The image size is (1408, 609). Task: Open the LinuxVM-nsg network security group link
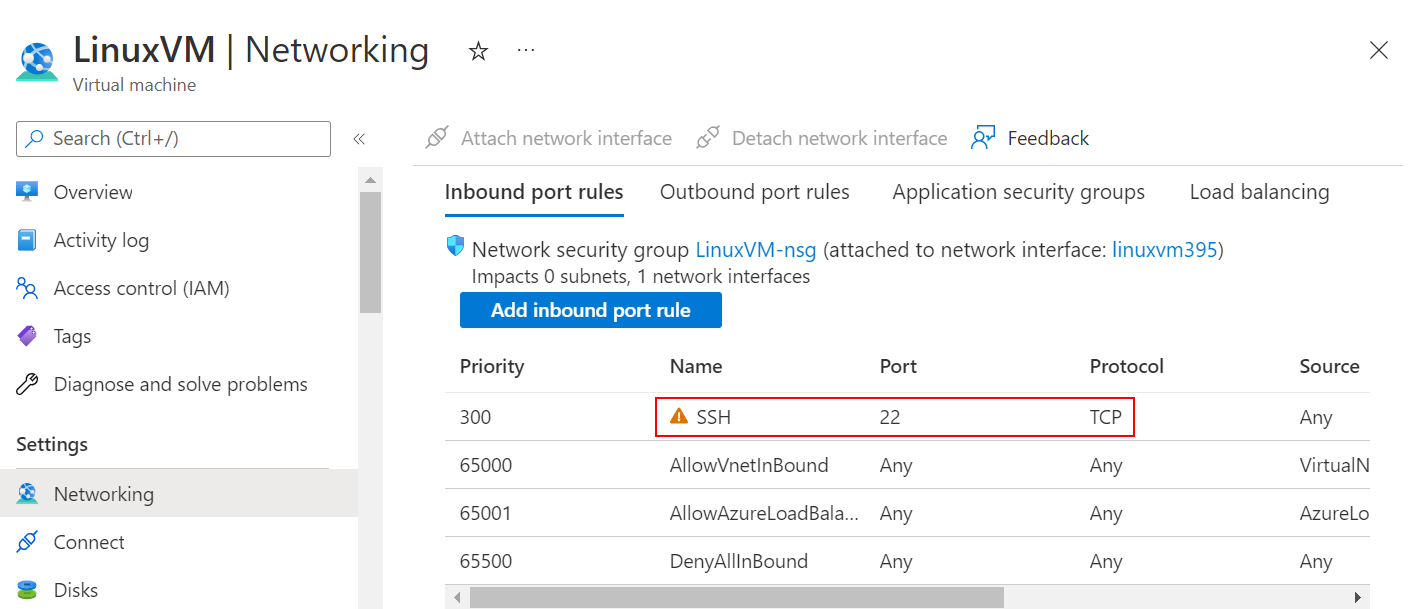pos(756,249)
